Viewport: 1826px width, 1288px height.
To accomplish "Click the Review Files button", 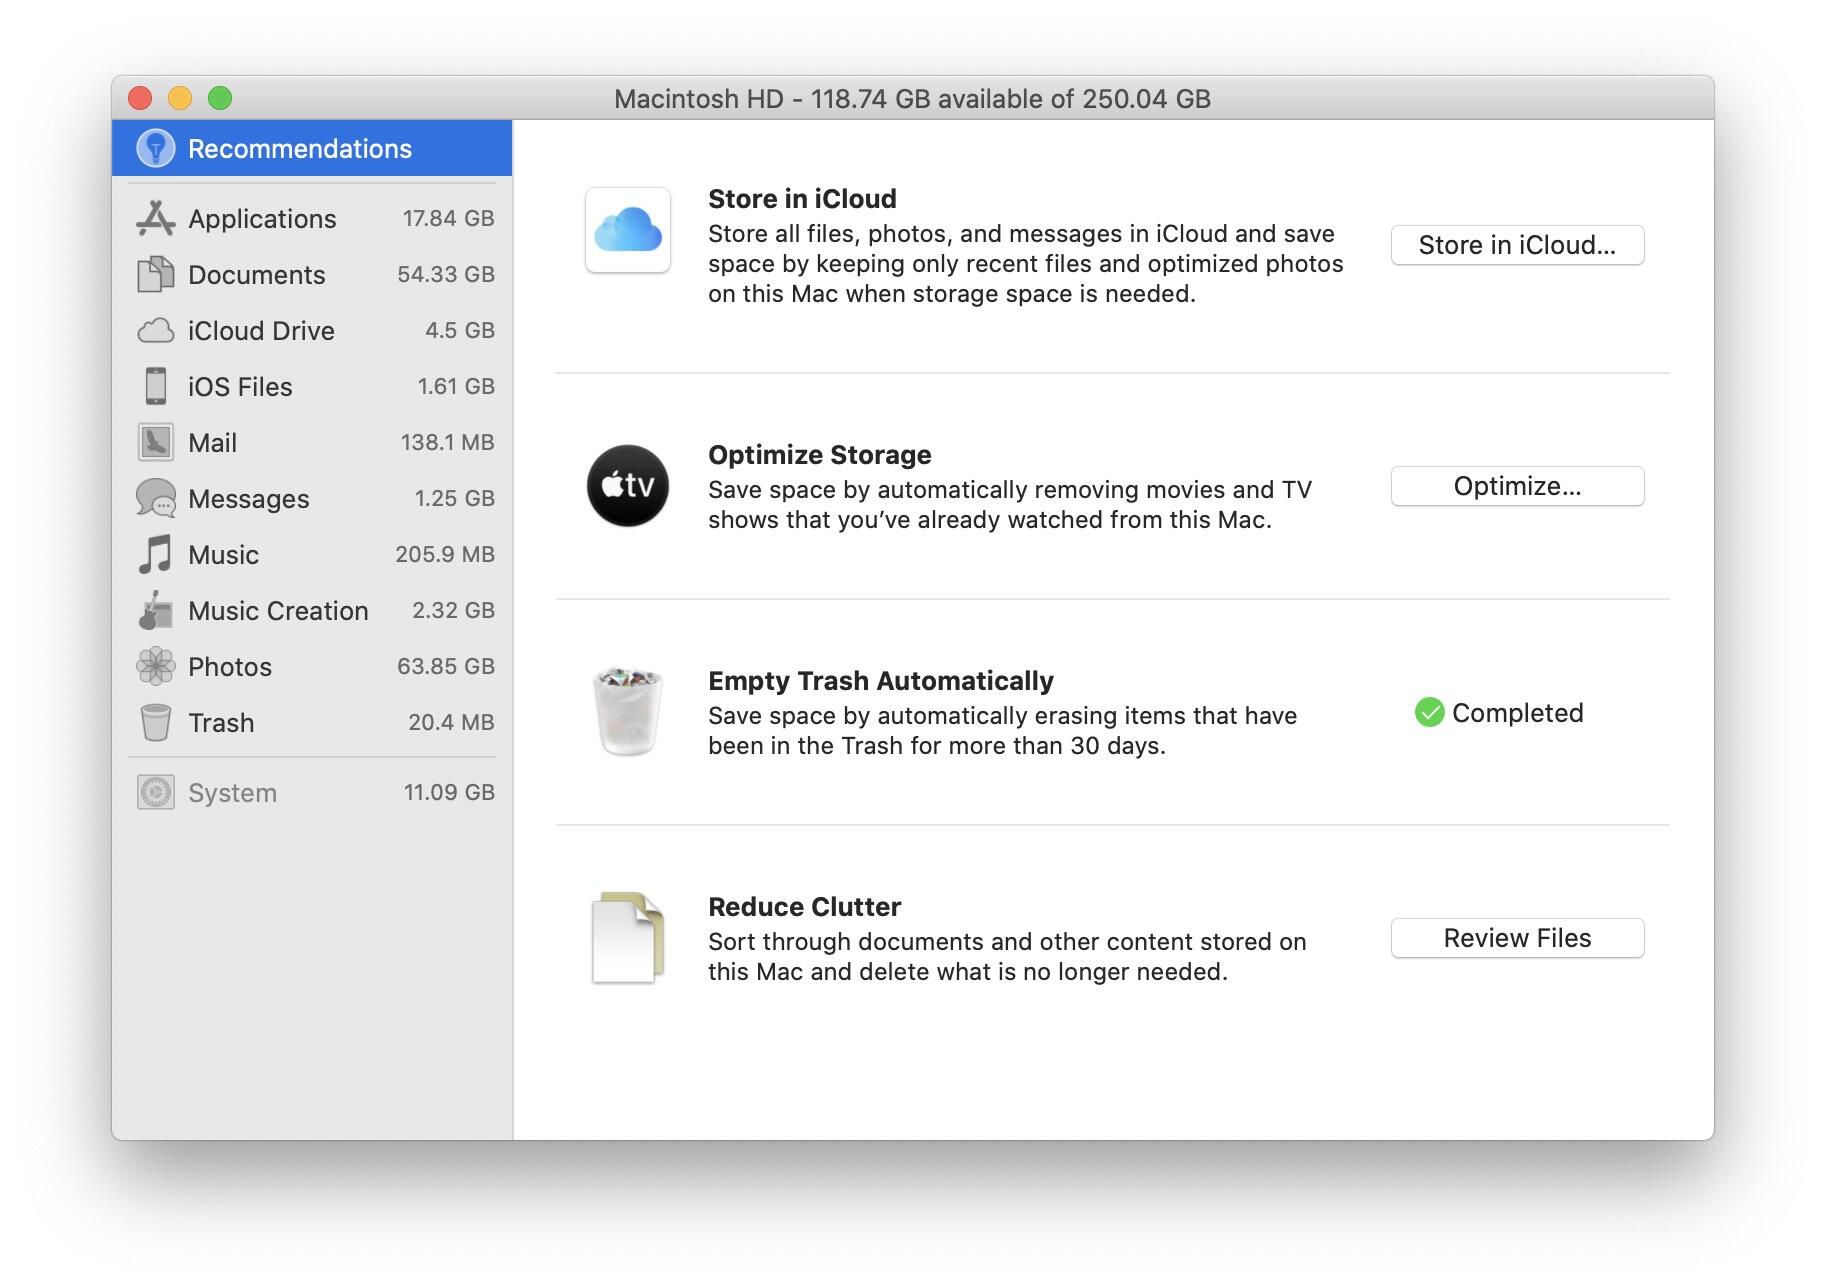I will pos(1517,938).
